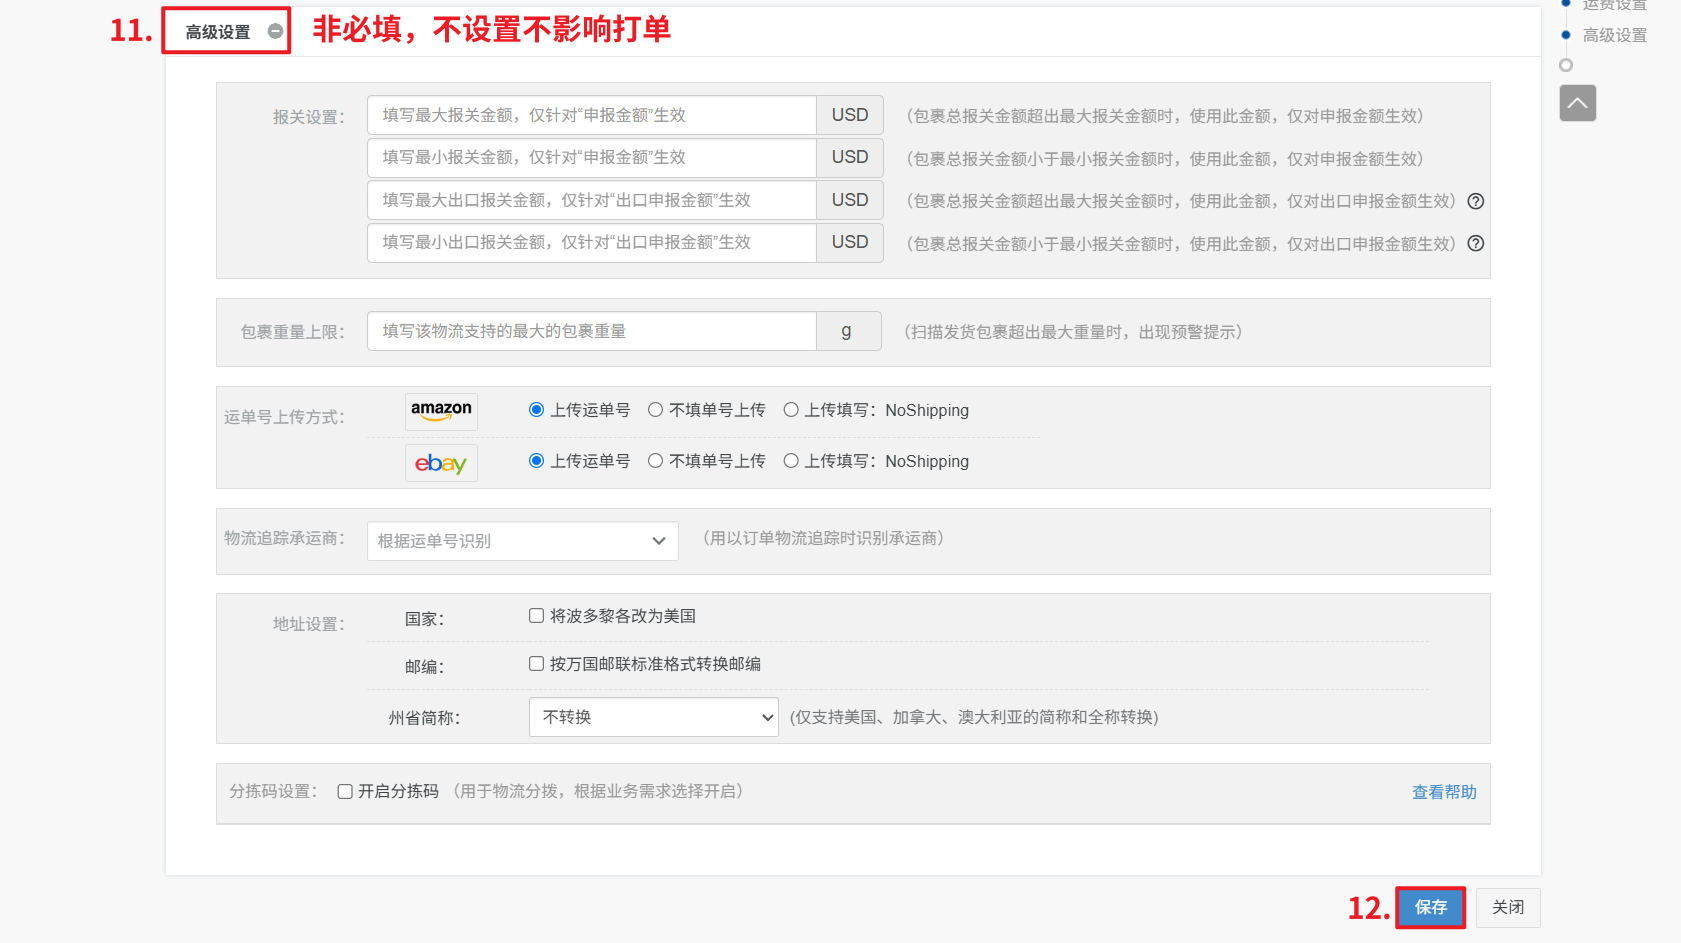Collapse the 高级设置 section with minus icon
Screen dimensions: 1681x943
click(275, 32)
